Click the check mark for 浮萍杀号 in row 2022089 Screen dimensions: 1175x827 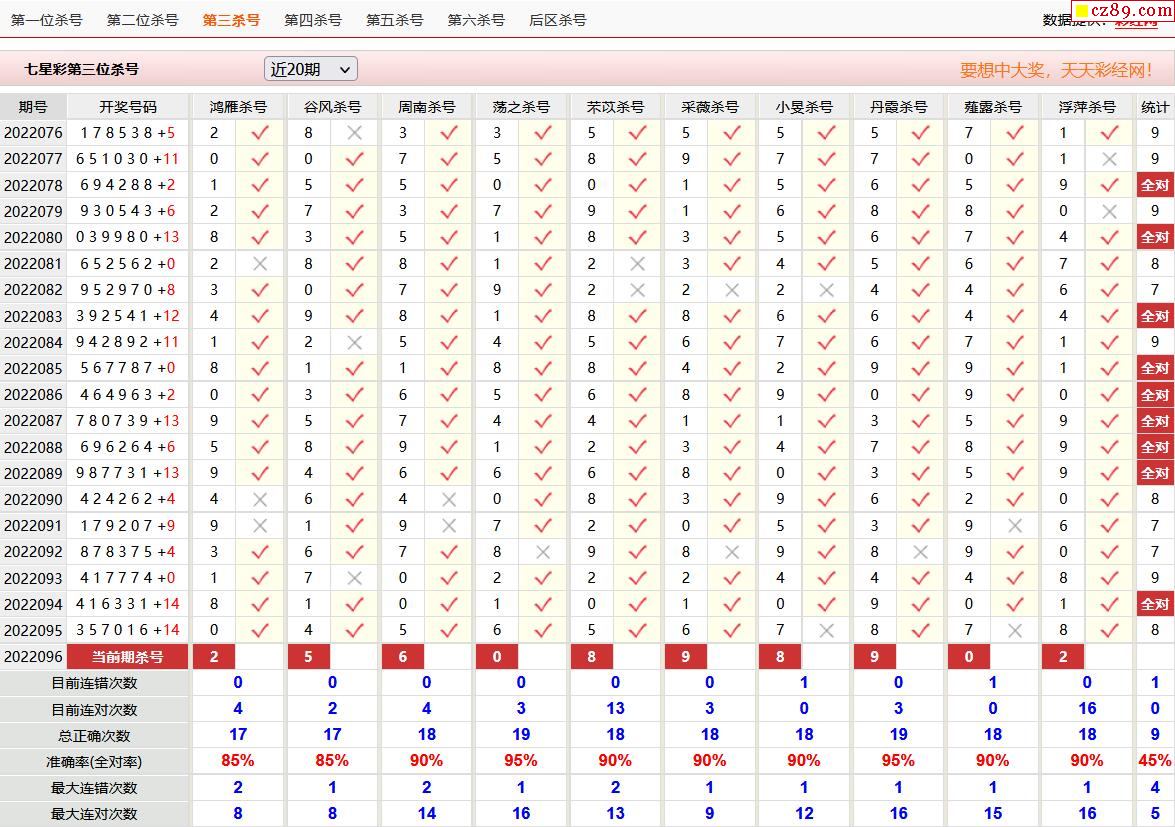click(x=1110, y=473)
